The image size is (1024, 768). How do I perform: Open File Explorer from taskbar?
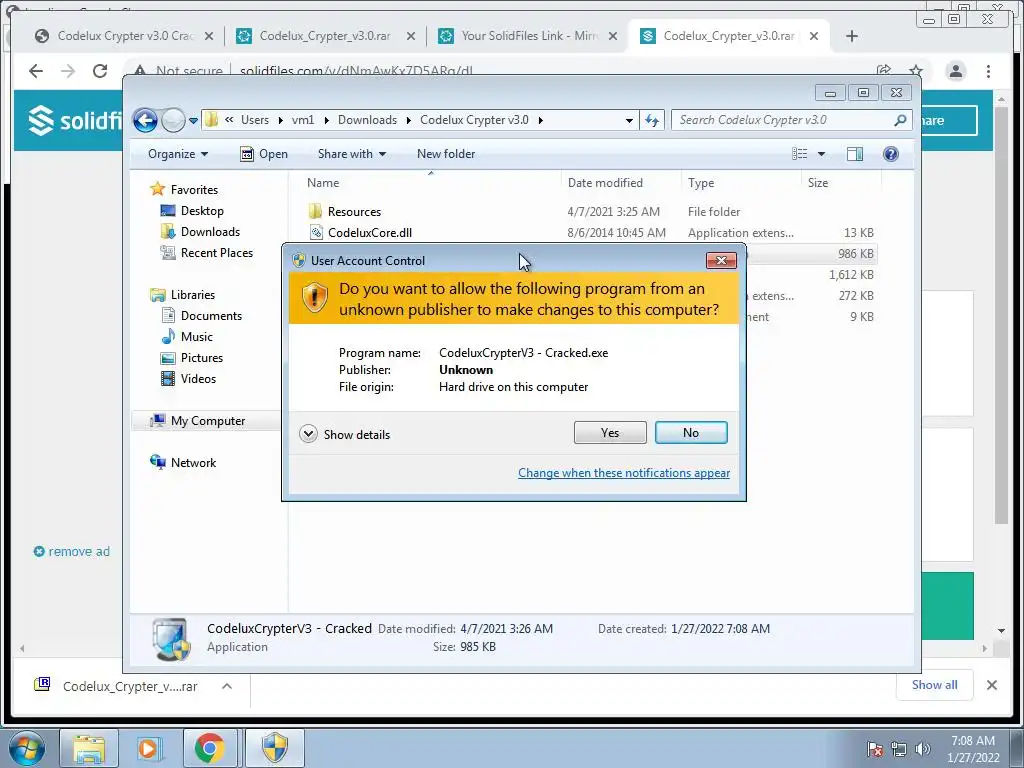[89, 748]
